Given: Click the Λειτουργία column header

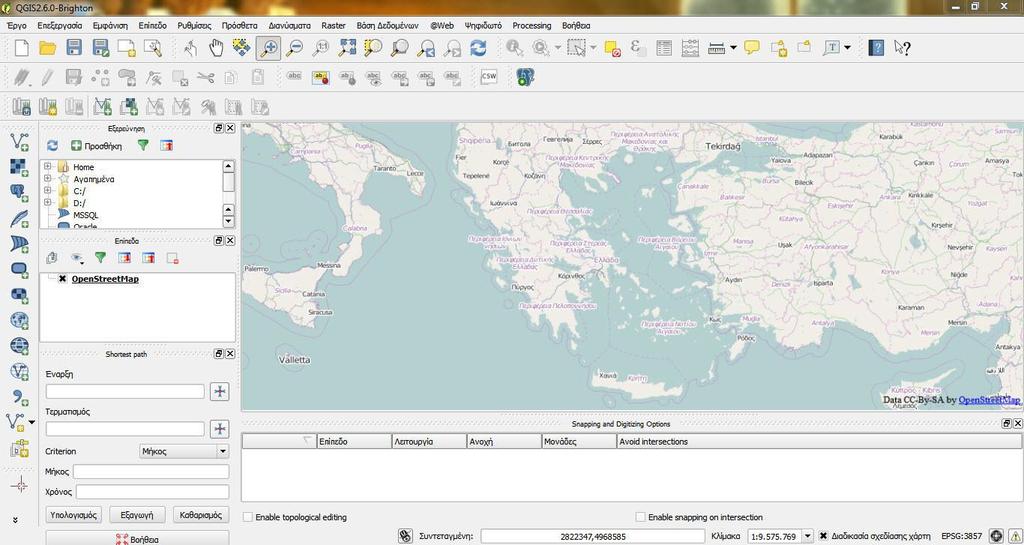Looking at the screenshot, I should click(x=429, y=441).
